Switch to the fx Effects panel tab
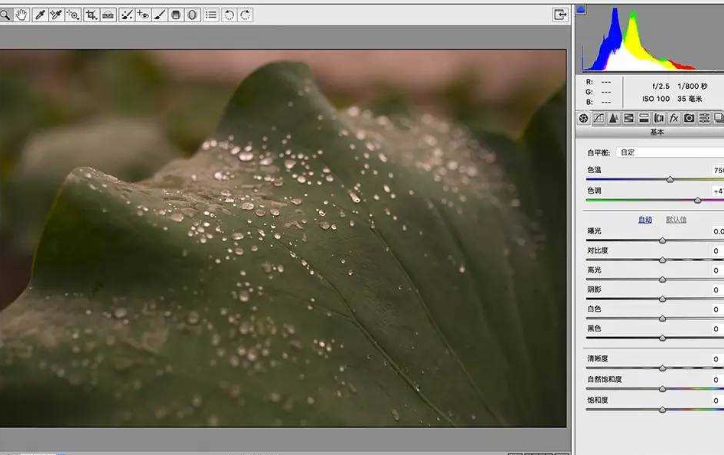 point(674,118)
